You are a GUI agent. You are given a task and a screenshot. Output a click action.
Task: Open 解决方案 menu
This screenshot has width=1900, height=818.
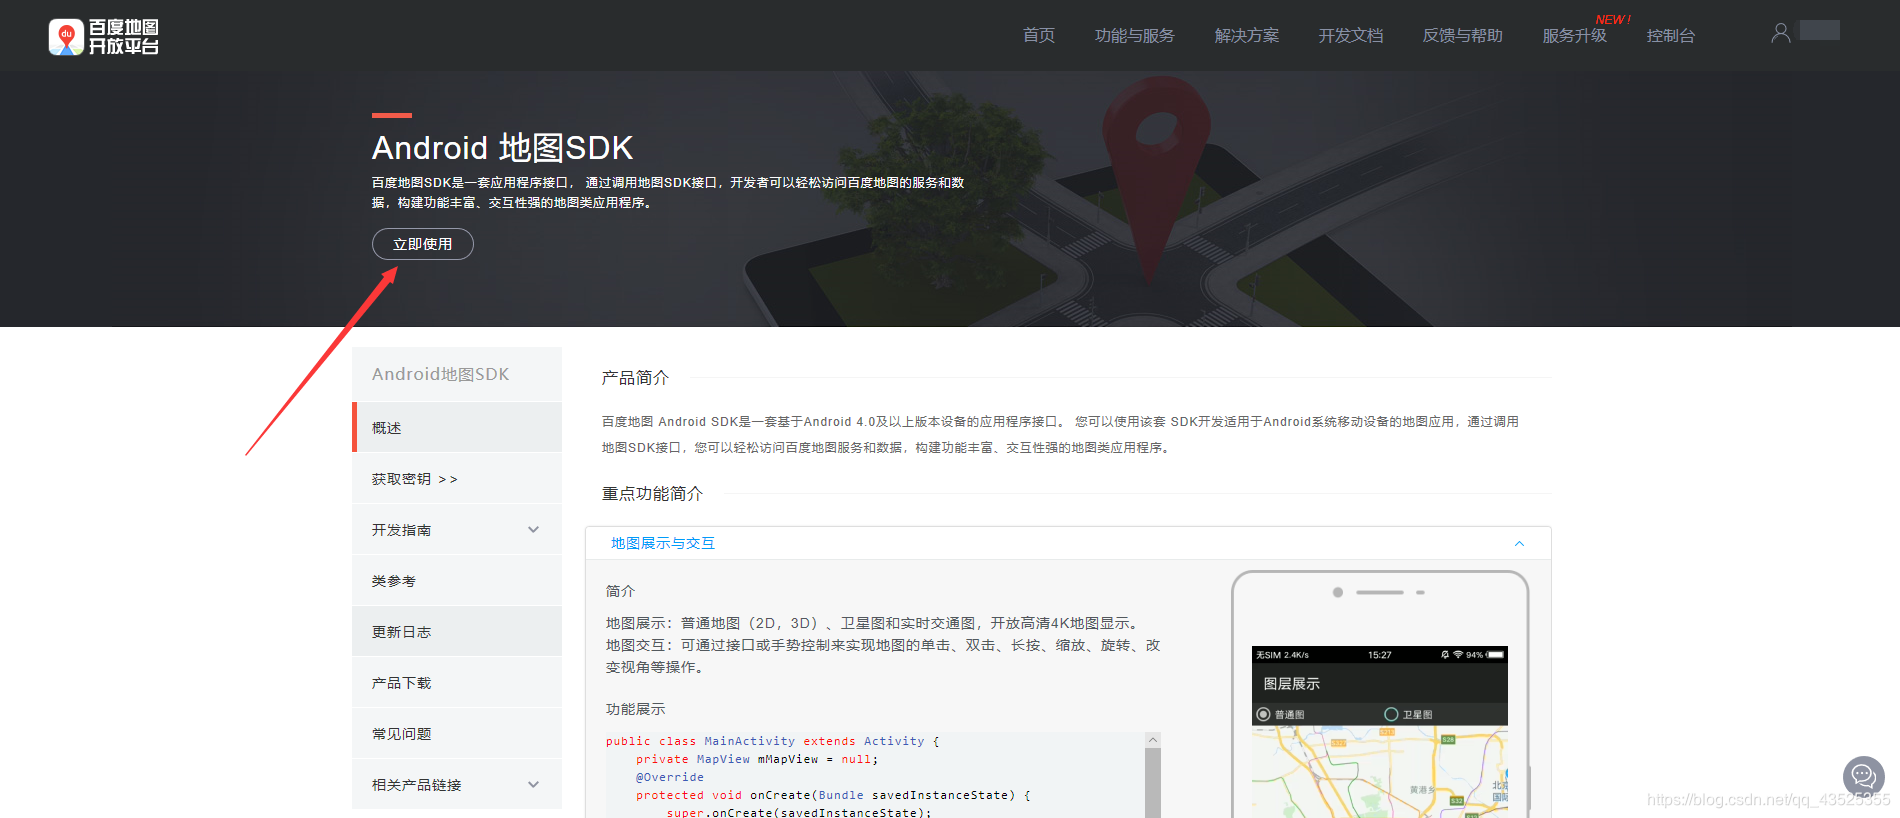(x=1246, y=36)
